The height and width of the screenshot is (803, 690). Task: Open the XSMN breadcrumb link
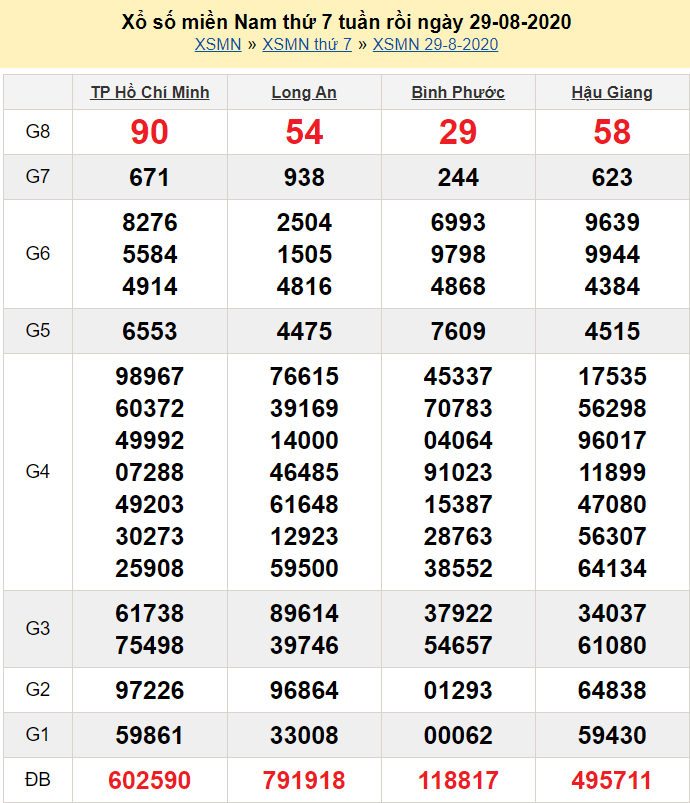[x=217, y=44]
